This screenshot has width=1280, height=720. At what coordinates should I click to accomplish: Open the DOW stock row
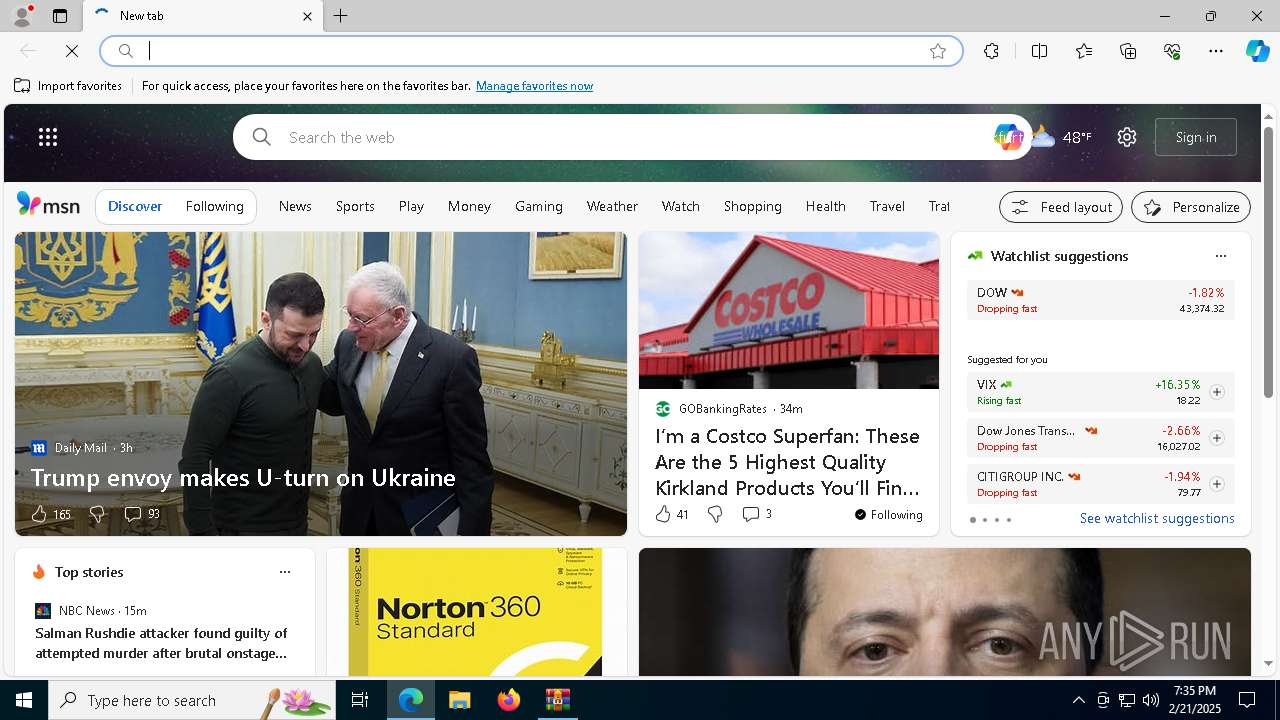[1100, 300]
